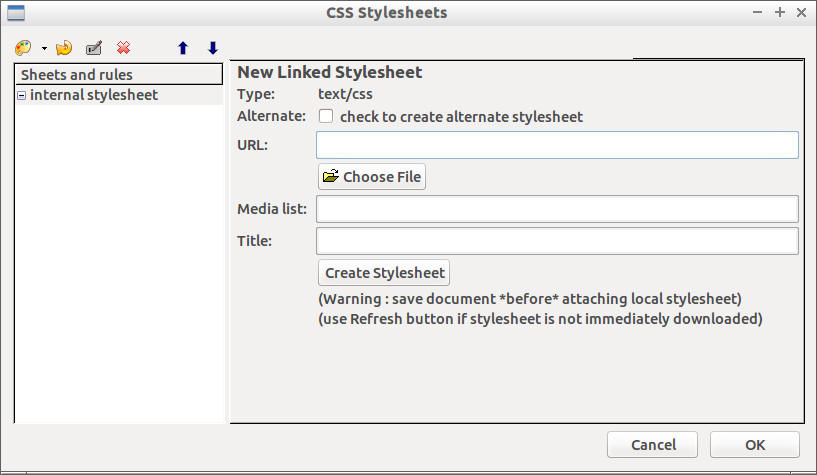The width and height of the screenshot is (817, 475).
Task: Click the orange refresh arrow icon
Action: click(x=64, y=48)
